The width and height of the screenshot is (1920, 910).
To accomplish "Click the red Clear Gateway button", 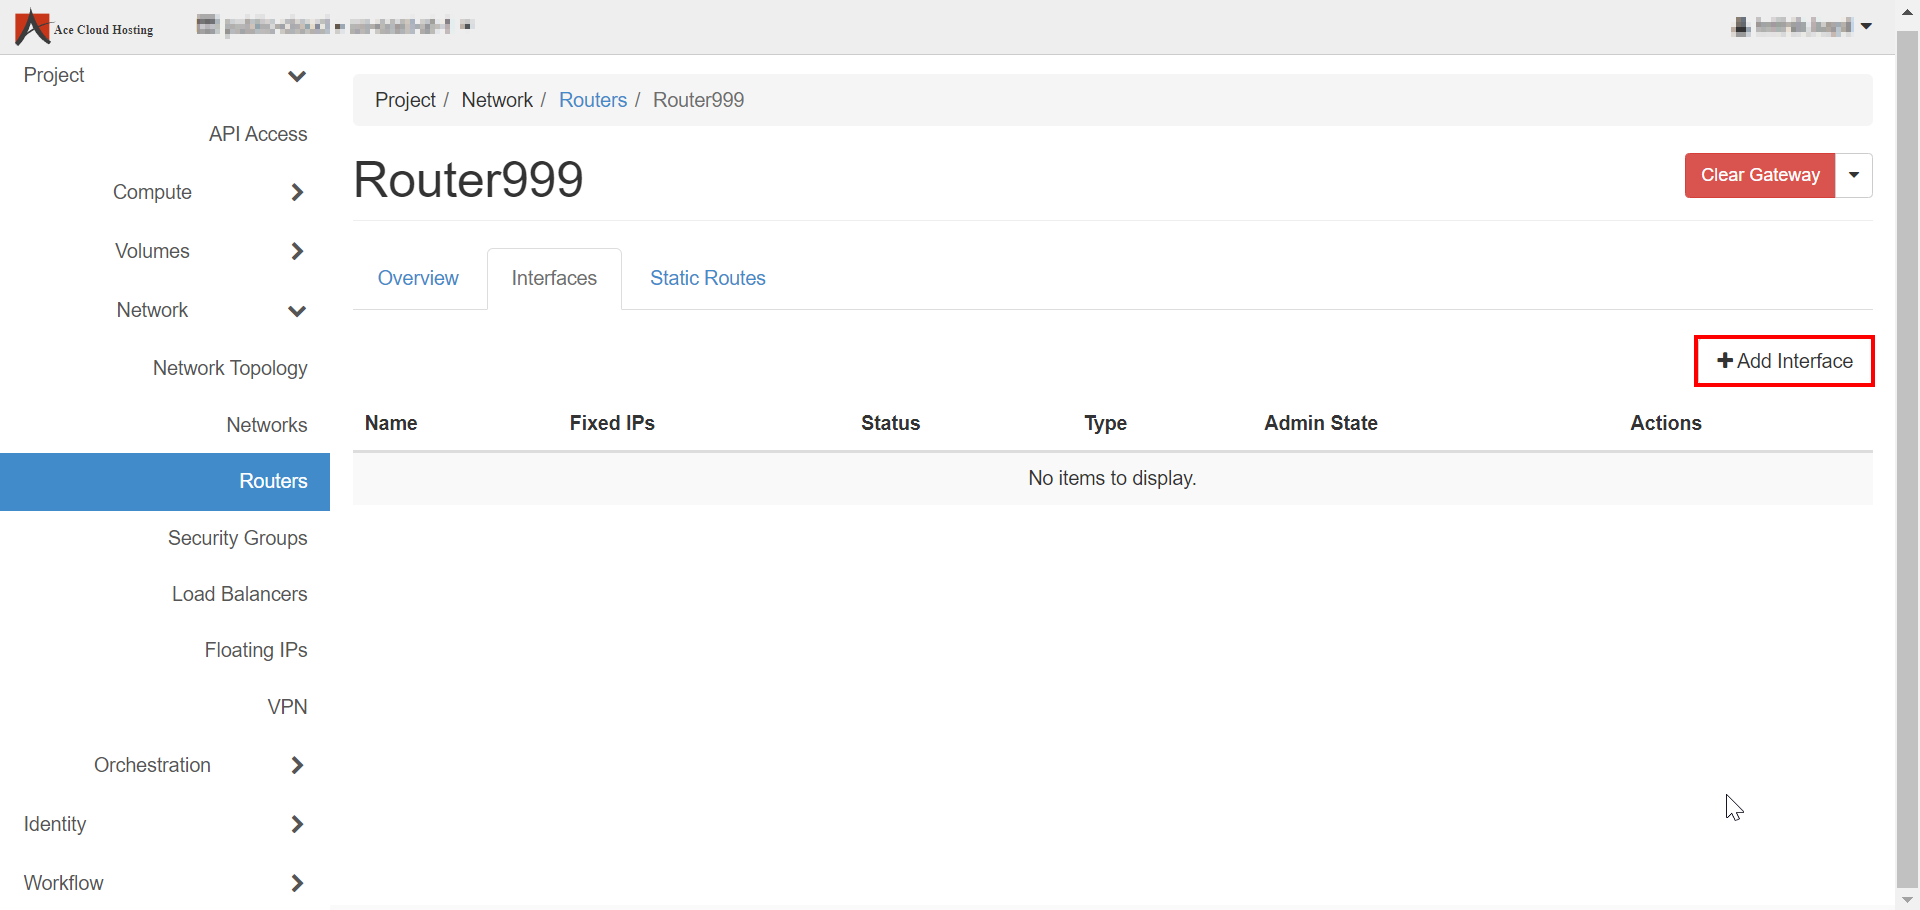I will 1759,175.
